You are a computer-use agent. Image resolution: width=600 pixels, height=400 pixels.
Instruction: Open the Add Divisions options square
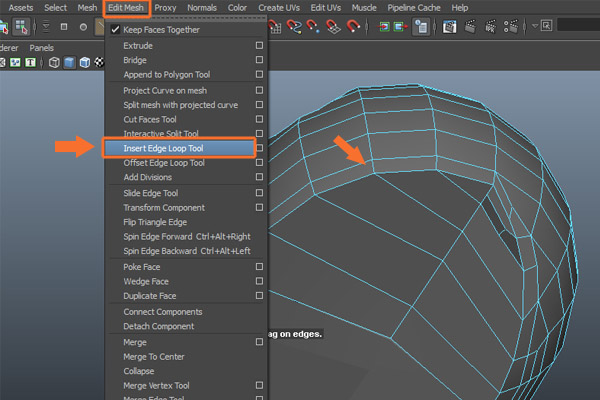coord(259,177)
